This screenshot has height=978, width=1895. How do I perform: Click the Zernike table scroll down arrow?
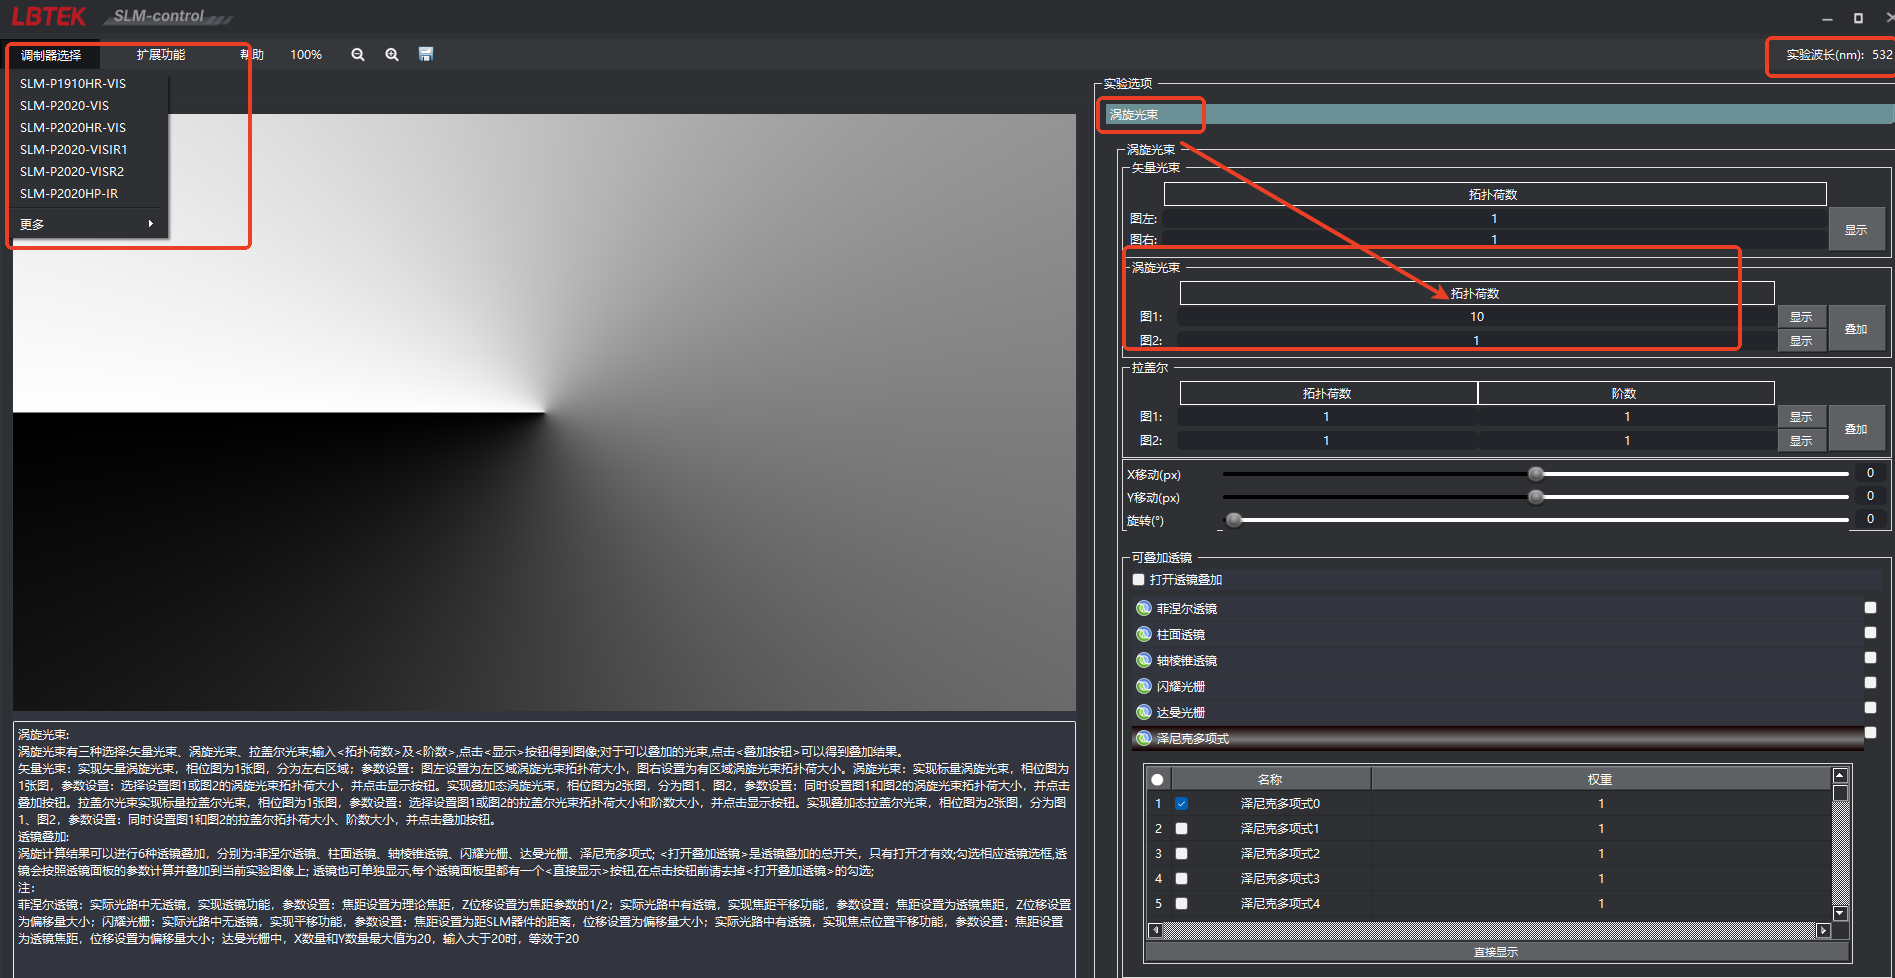(x=1840, y=913)
